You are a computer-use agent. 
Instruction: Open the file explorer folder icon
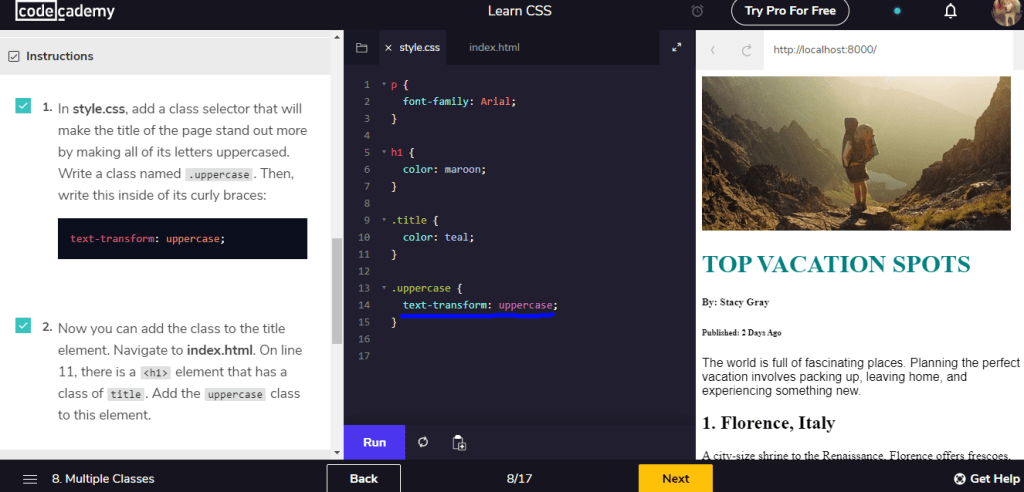point(362,48)
